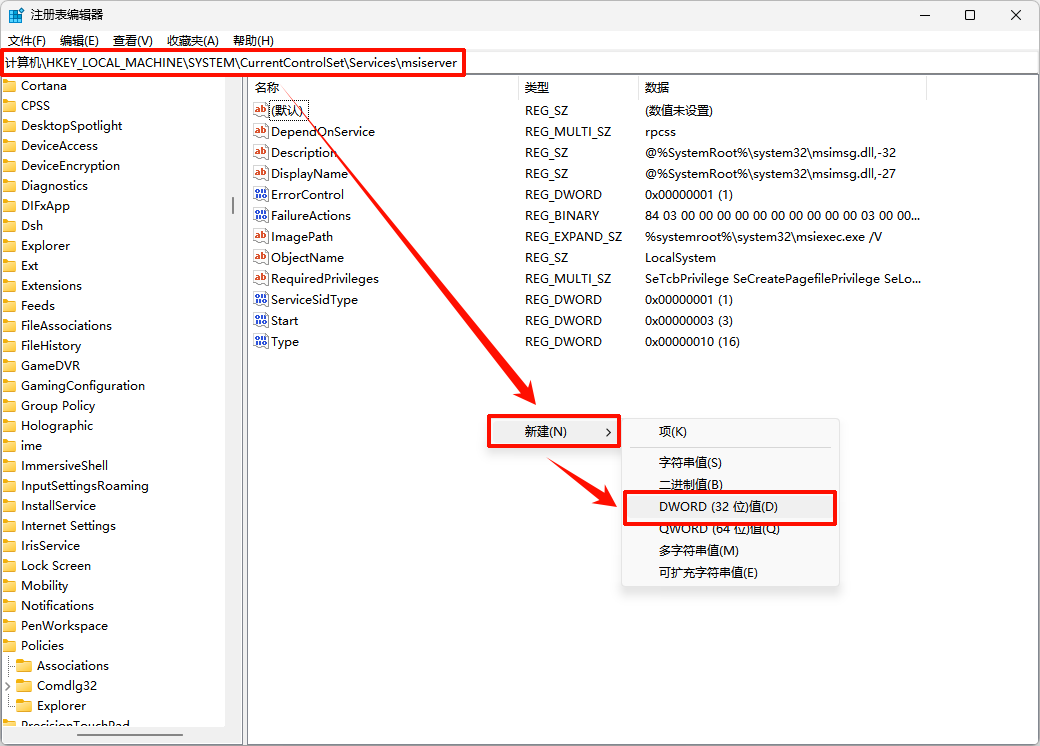Click the Registry Editor app icon in title bar
Image resolution: width=1040 pixels, height=746 pixels.
(x=17, y=15)
